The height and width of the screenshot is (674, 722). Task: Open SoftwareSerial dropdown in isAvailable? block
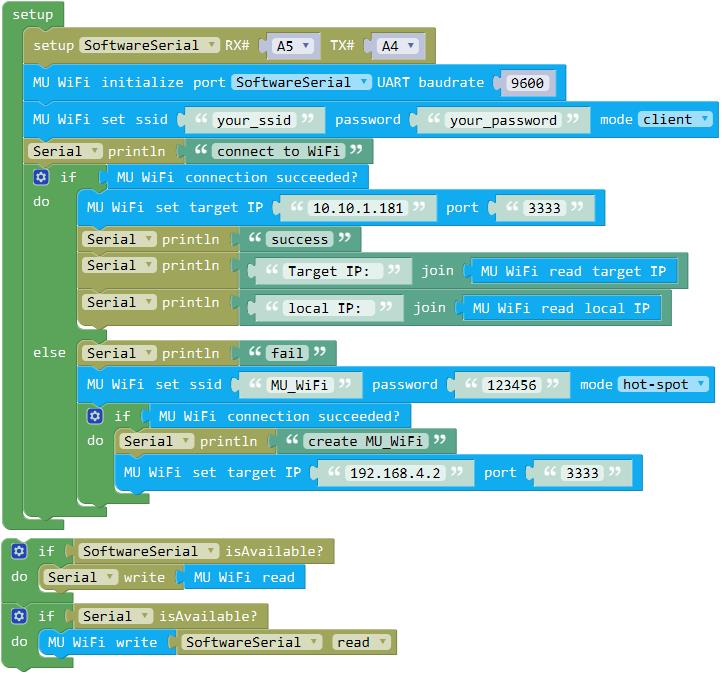(148, 551)
